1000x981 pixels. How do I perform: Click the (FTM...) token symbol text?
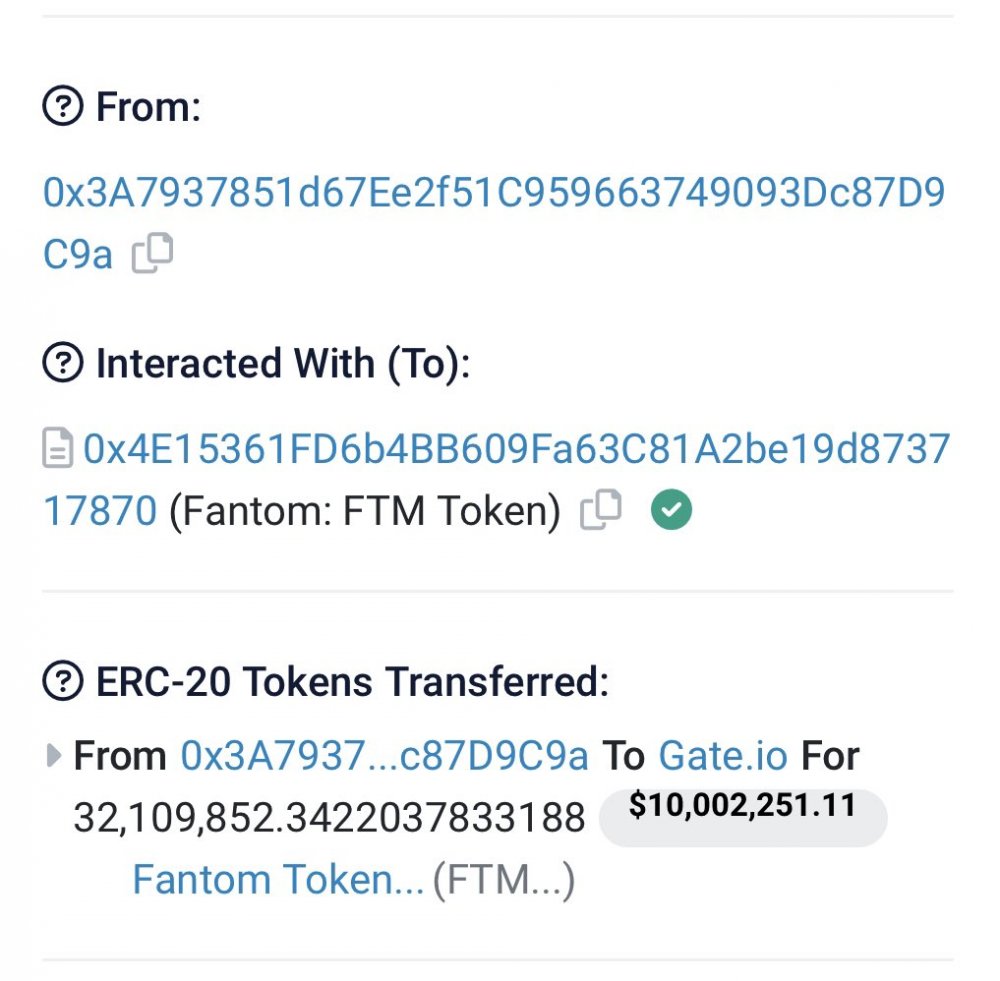504,880
